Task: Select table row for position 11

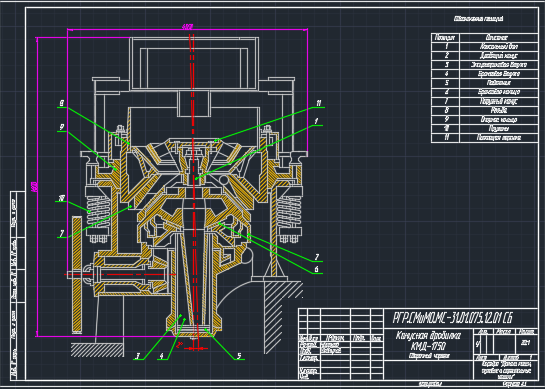Action: tap(485, 138)
